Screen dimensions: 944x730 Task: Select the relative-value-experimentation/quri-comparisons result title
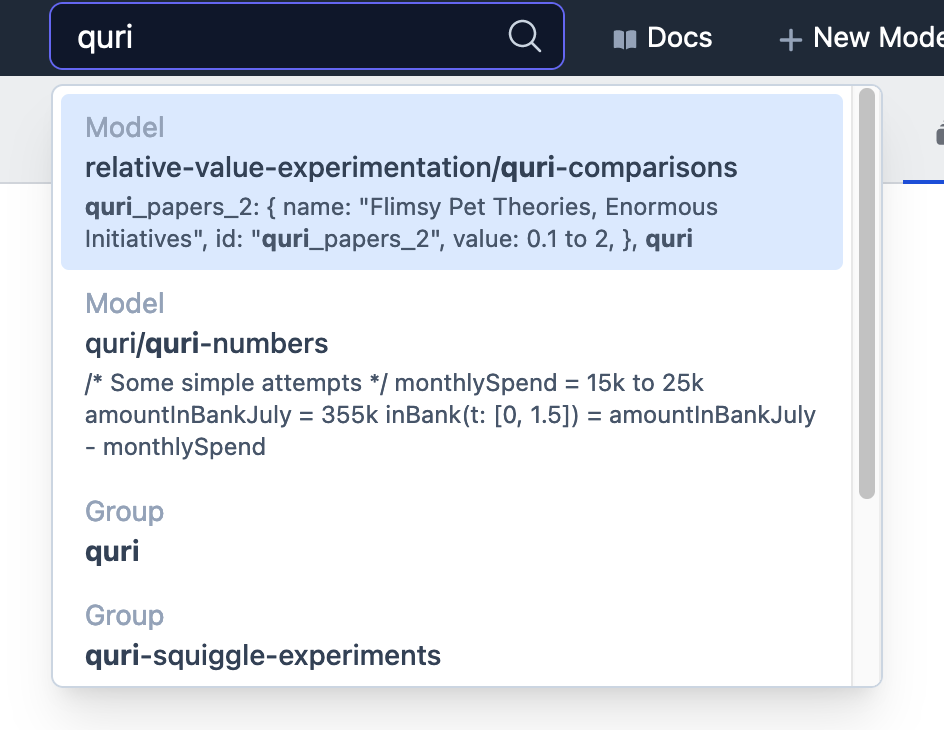[411, 167]
